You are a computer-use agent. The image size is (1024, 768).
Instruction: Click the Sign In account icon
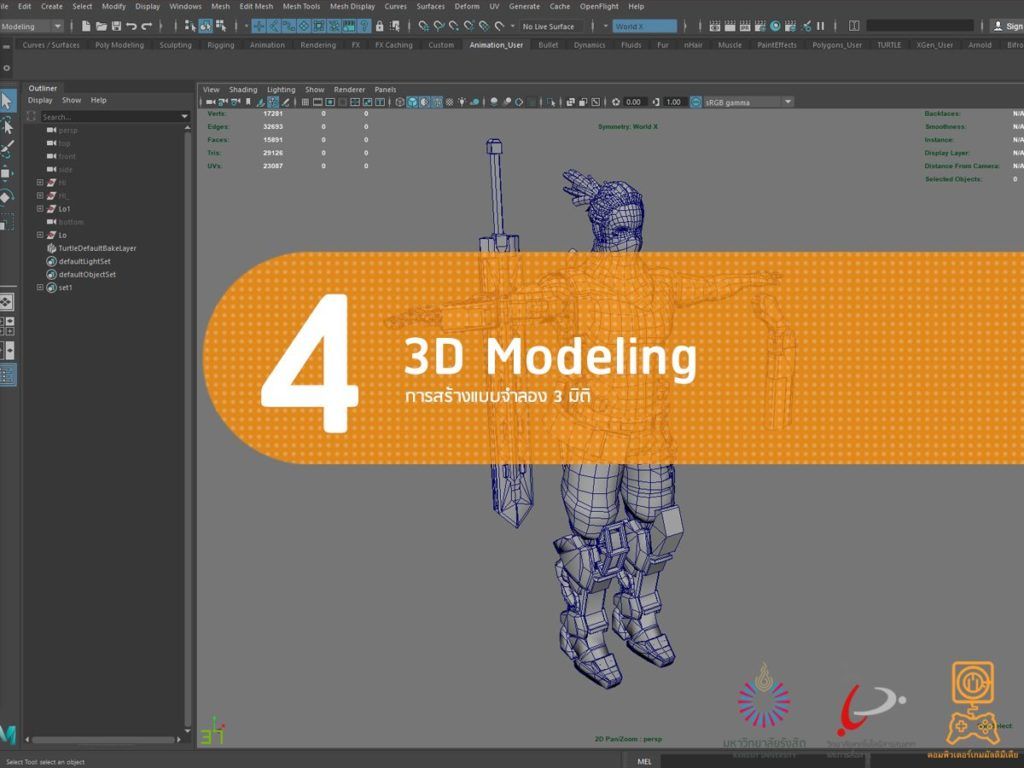[x=998, y=26]
